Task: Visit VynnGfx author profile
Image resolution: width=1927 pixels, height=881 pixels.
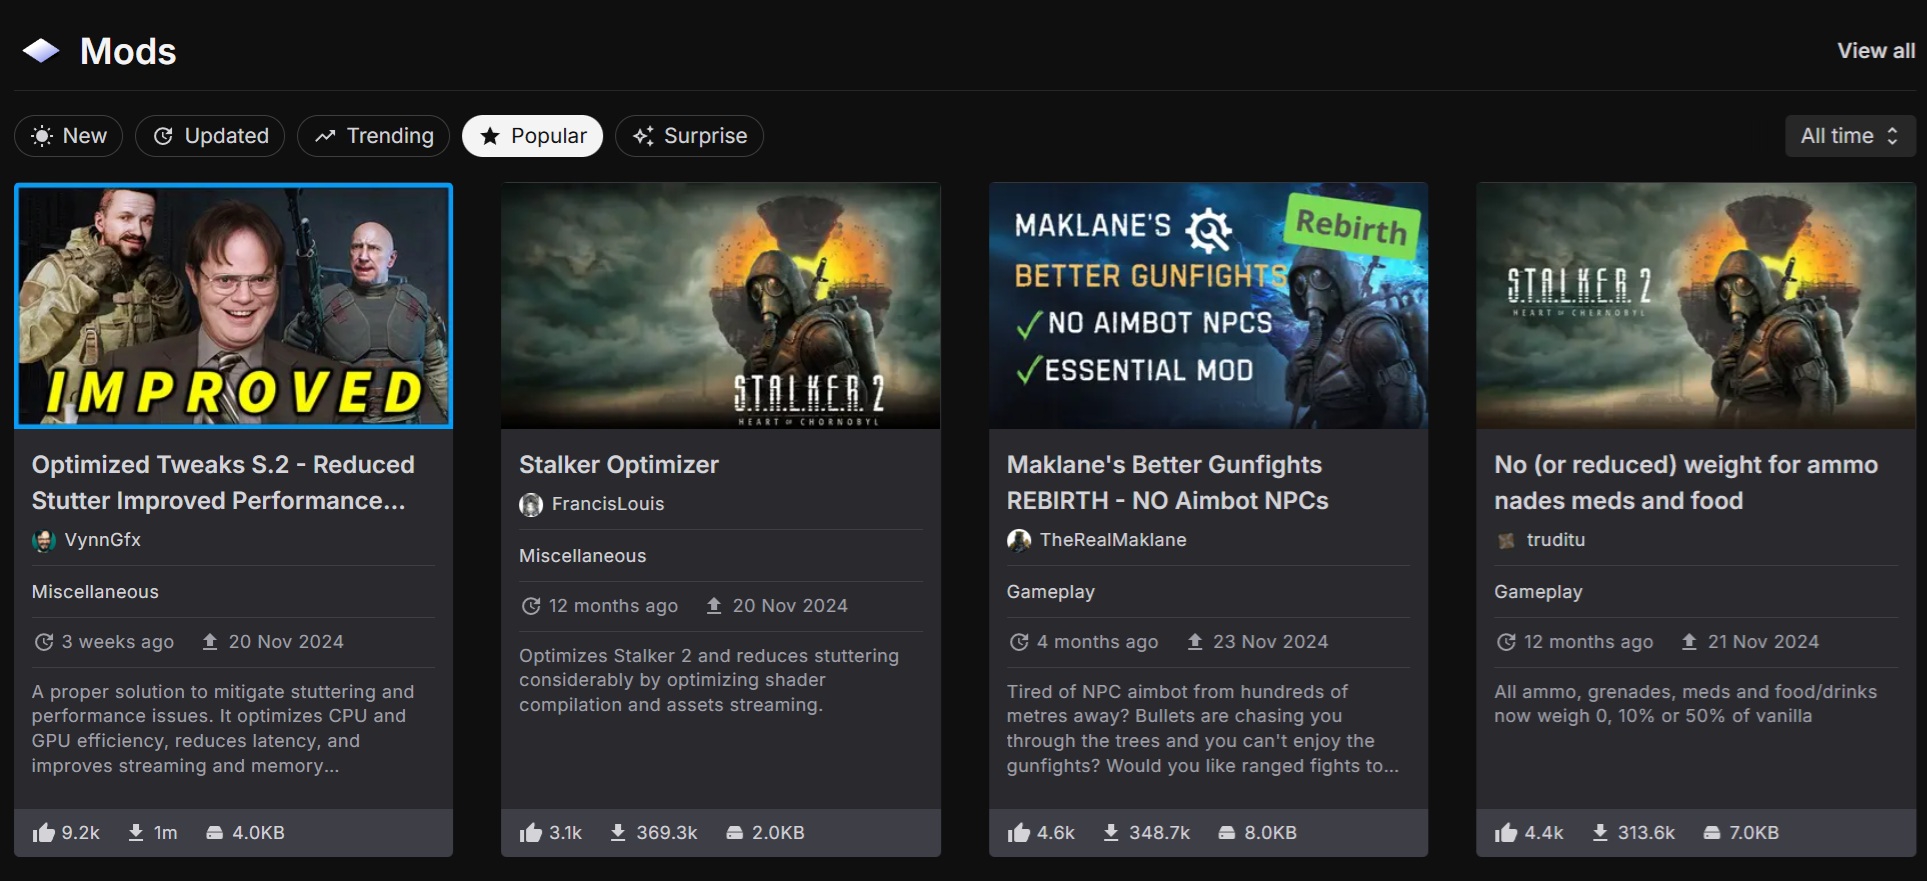Action: click(x=103, y=540)
